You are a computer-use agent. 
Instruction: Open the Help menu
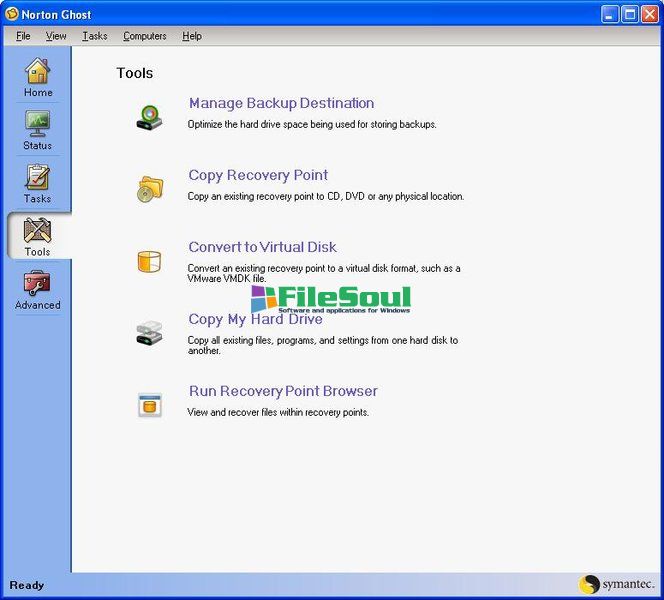[192, 36]
